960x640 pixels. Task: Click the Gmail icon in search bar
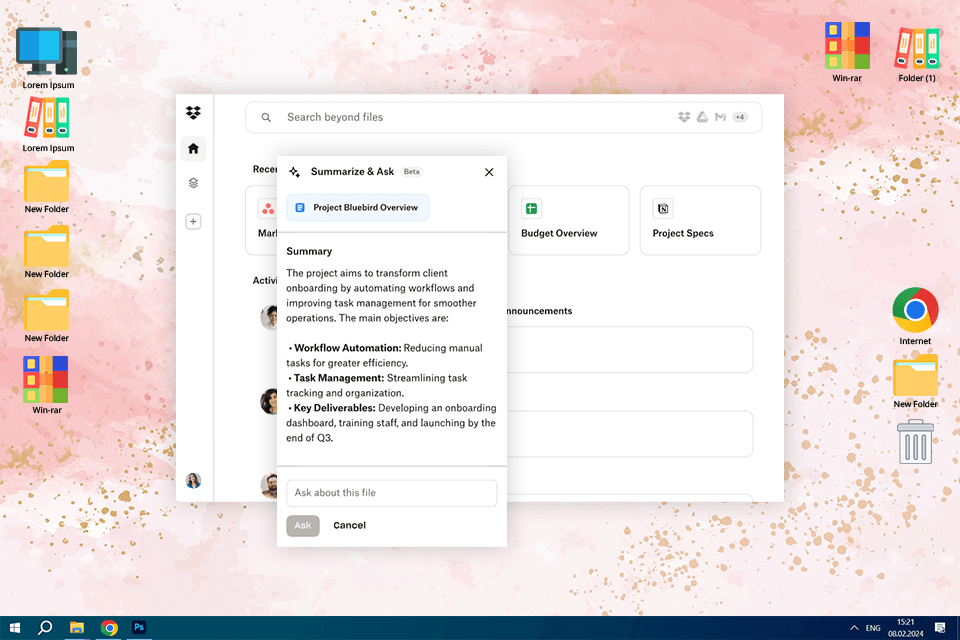(721, 117)
